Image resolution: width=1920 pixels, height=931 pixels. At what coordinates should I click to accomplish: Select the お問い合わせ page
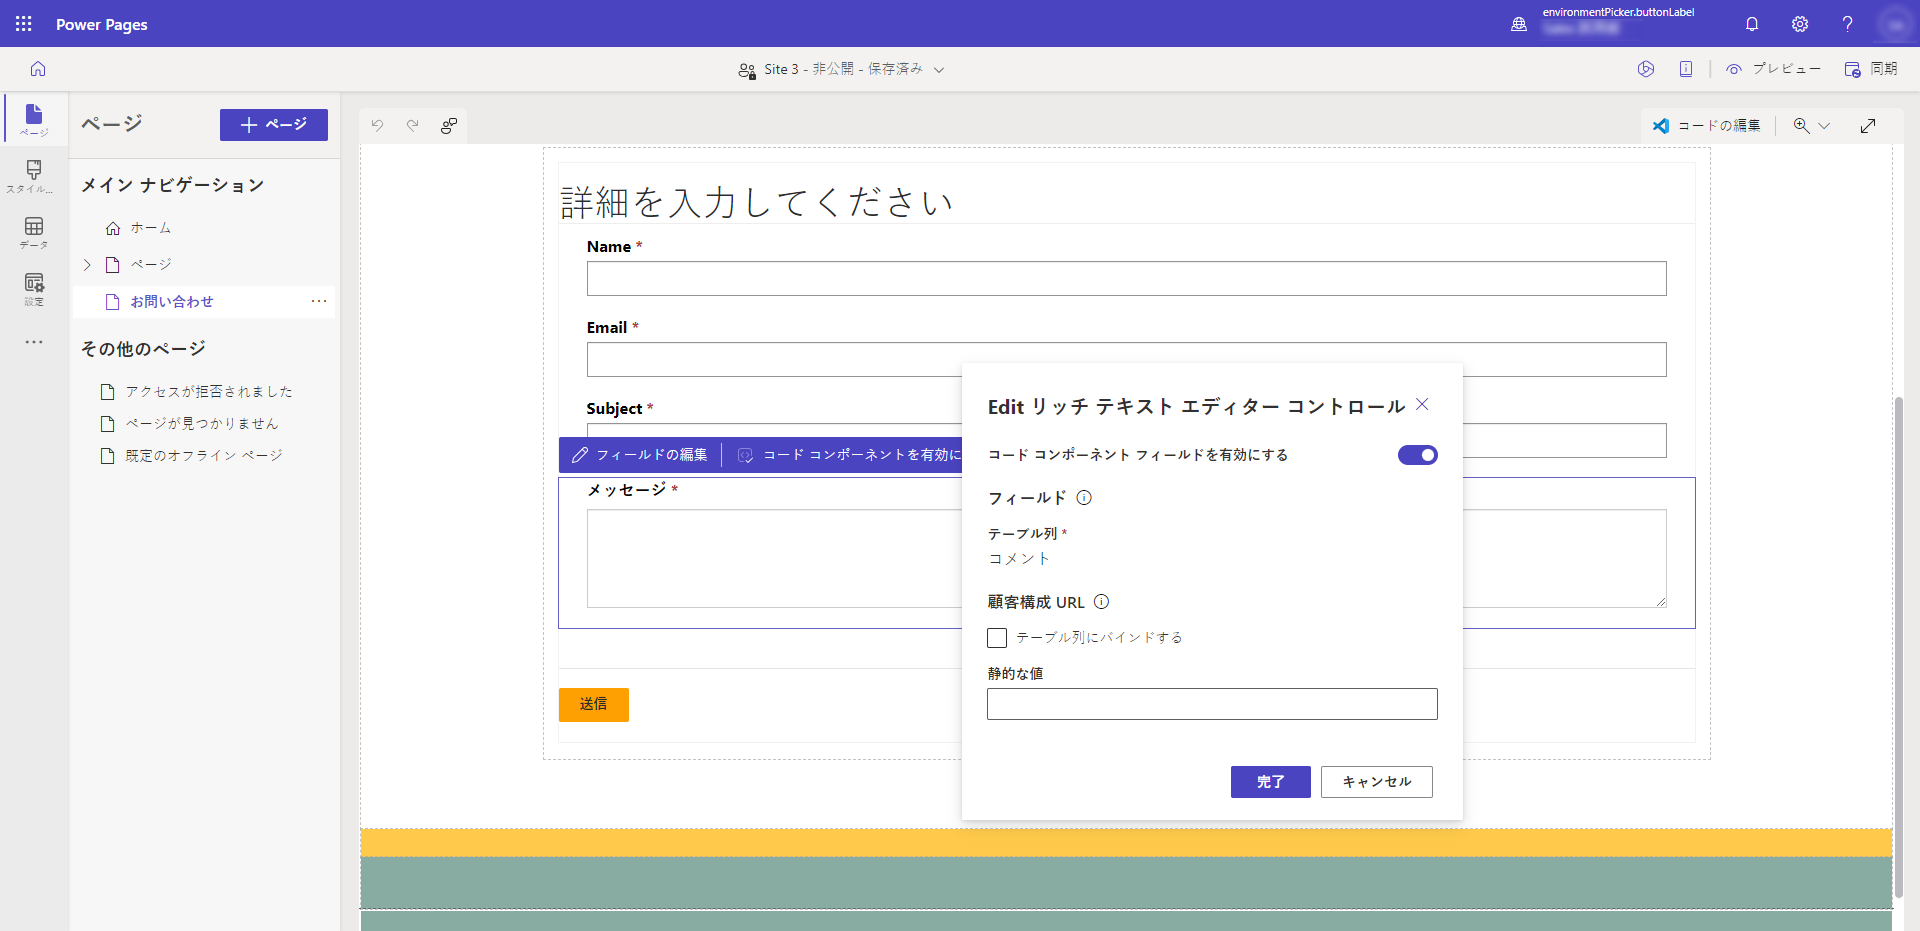[x=171, y=302]
